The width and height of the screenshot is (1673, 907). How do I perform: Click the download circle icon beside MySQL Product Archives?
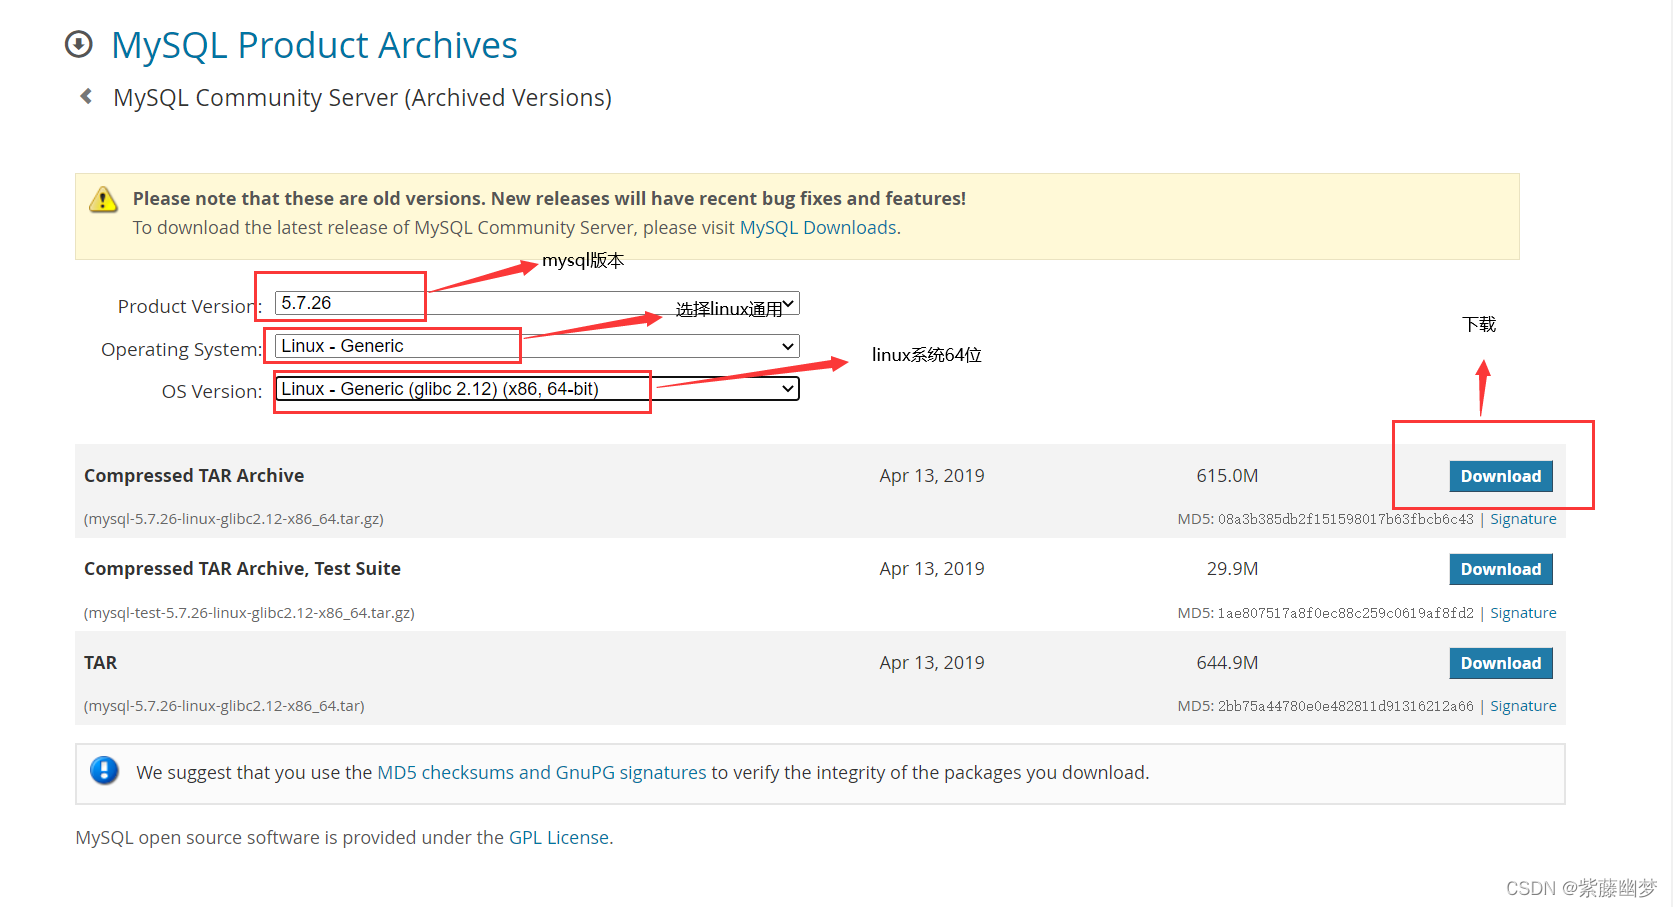[x=78, y=44]
